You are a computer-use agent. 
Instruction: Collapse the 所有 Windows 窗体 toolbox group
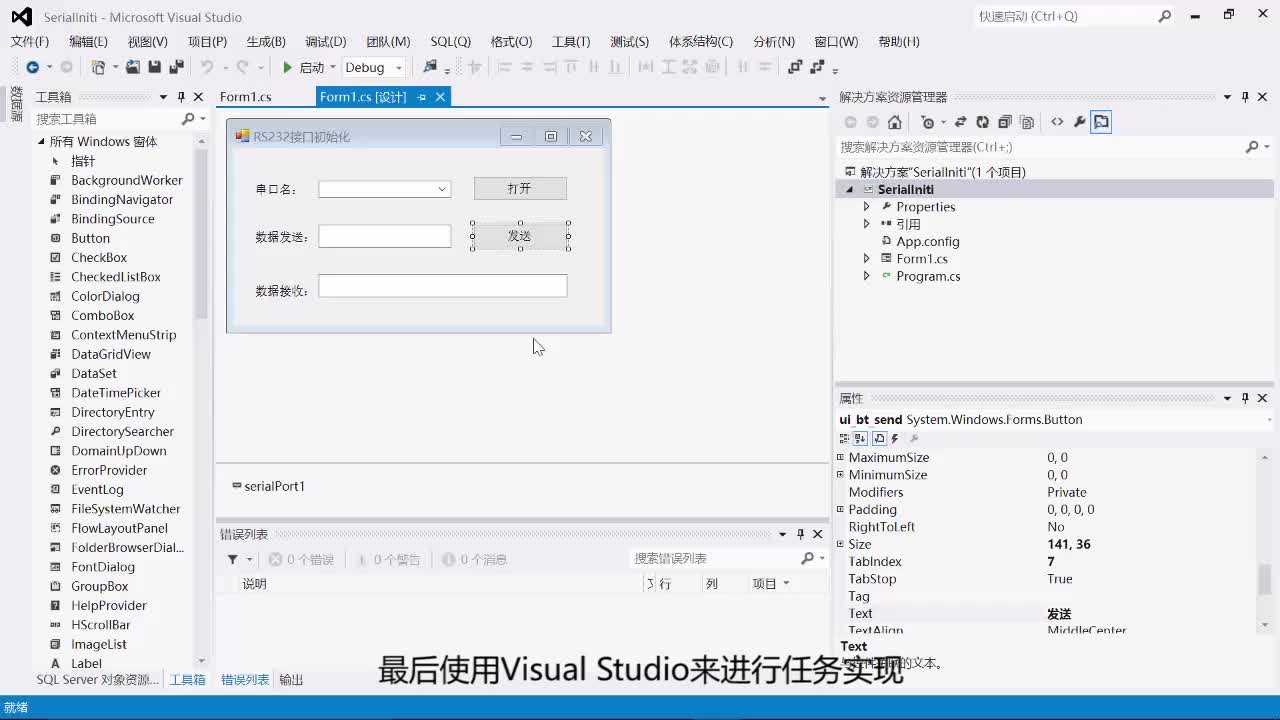click(x=42, y=142)
